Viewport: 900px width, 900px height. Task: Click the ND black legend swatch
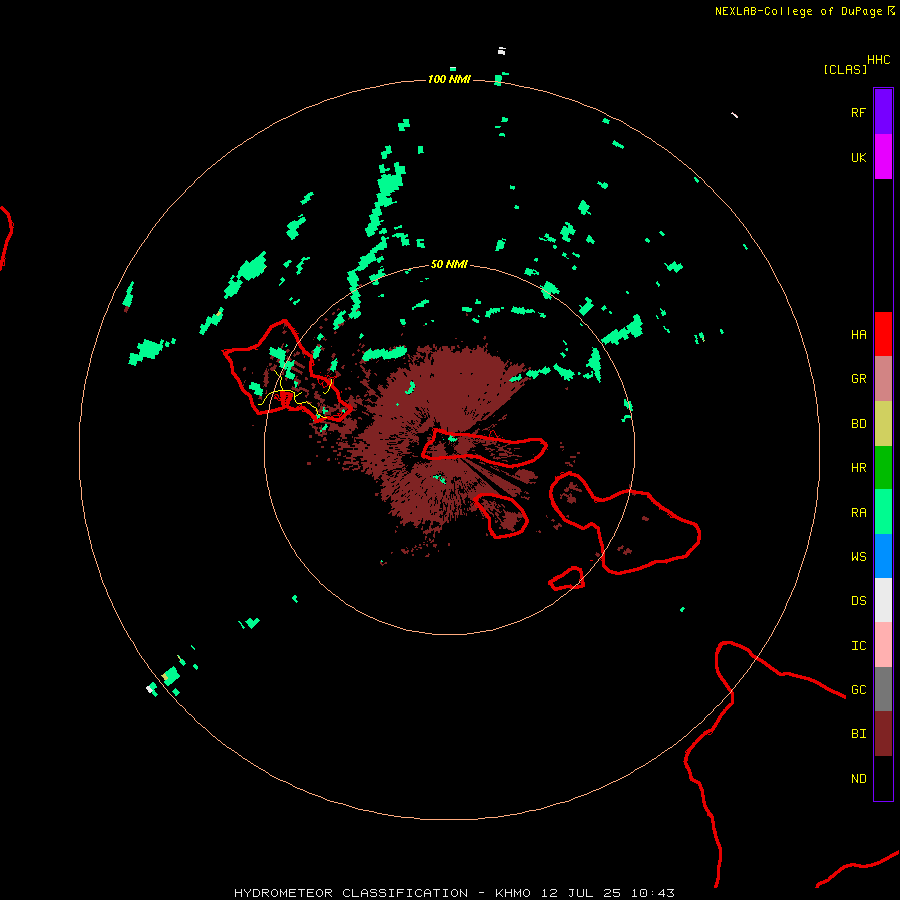883,778
